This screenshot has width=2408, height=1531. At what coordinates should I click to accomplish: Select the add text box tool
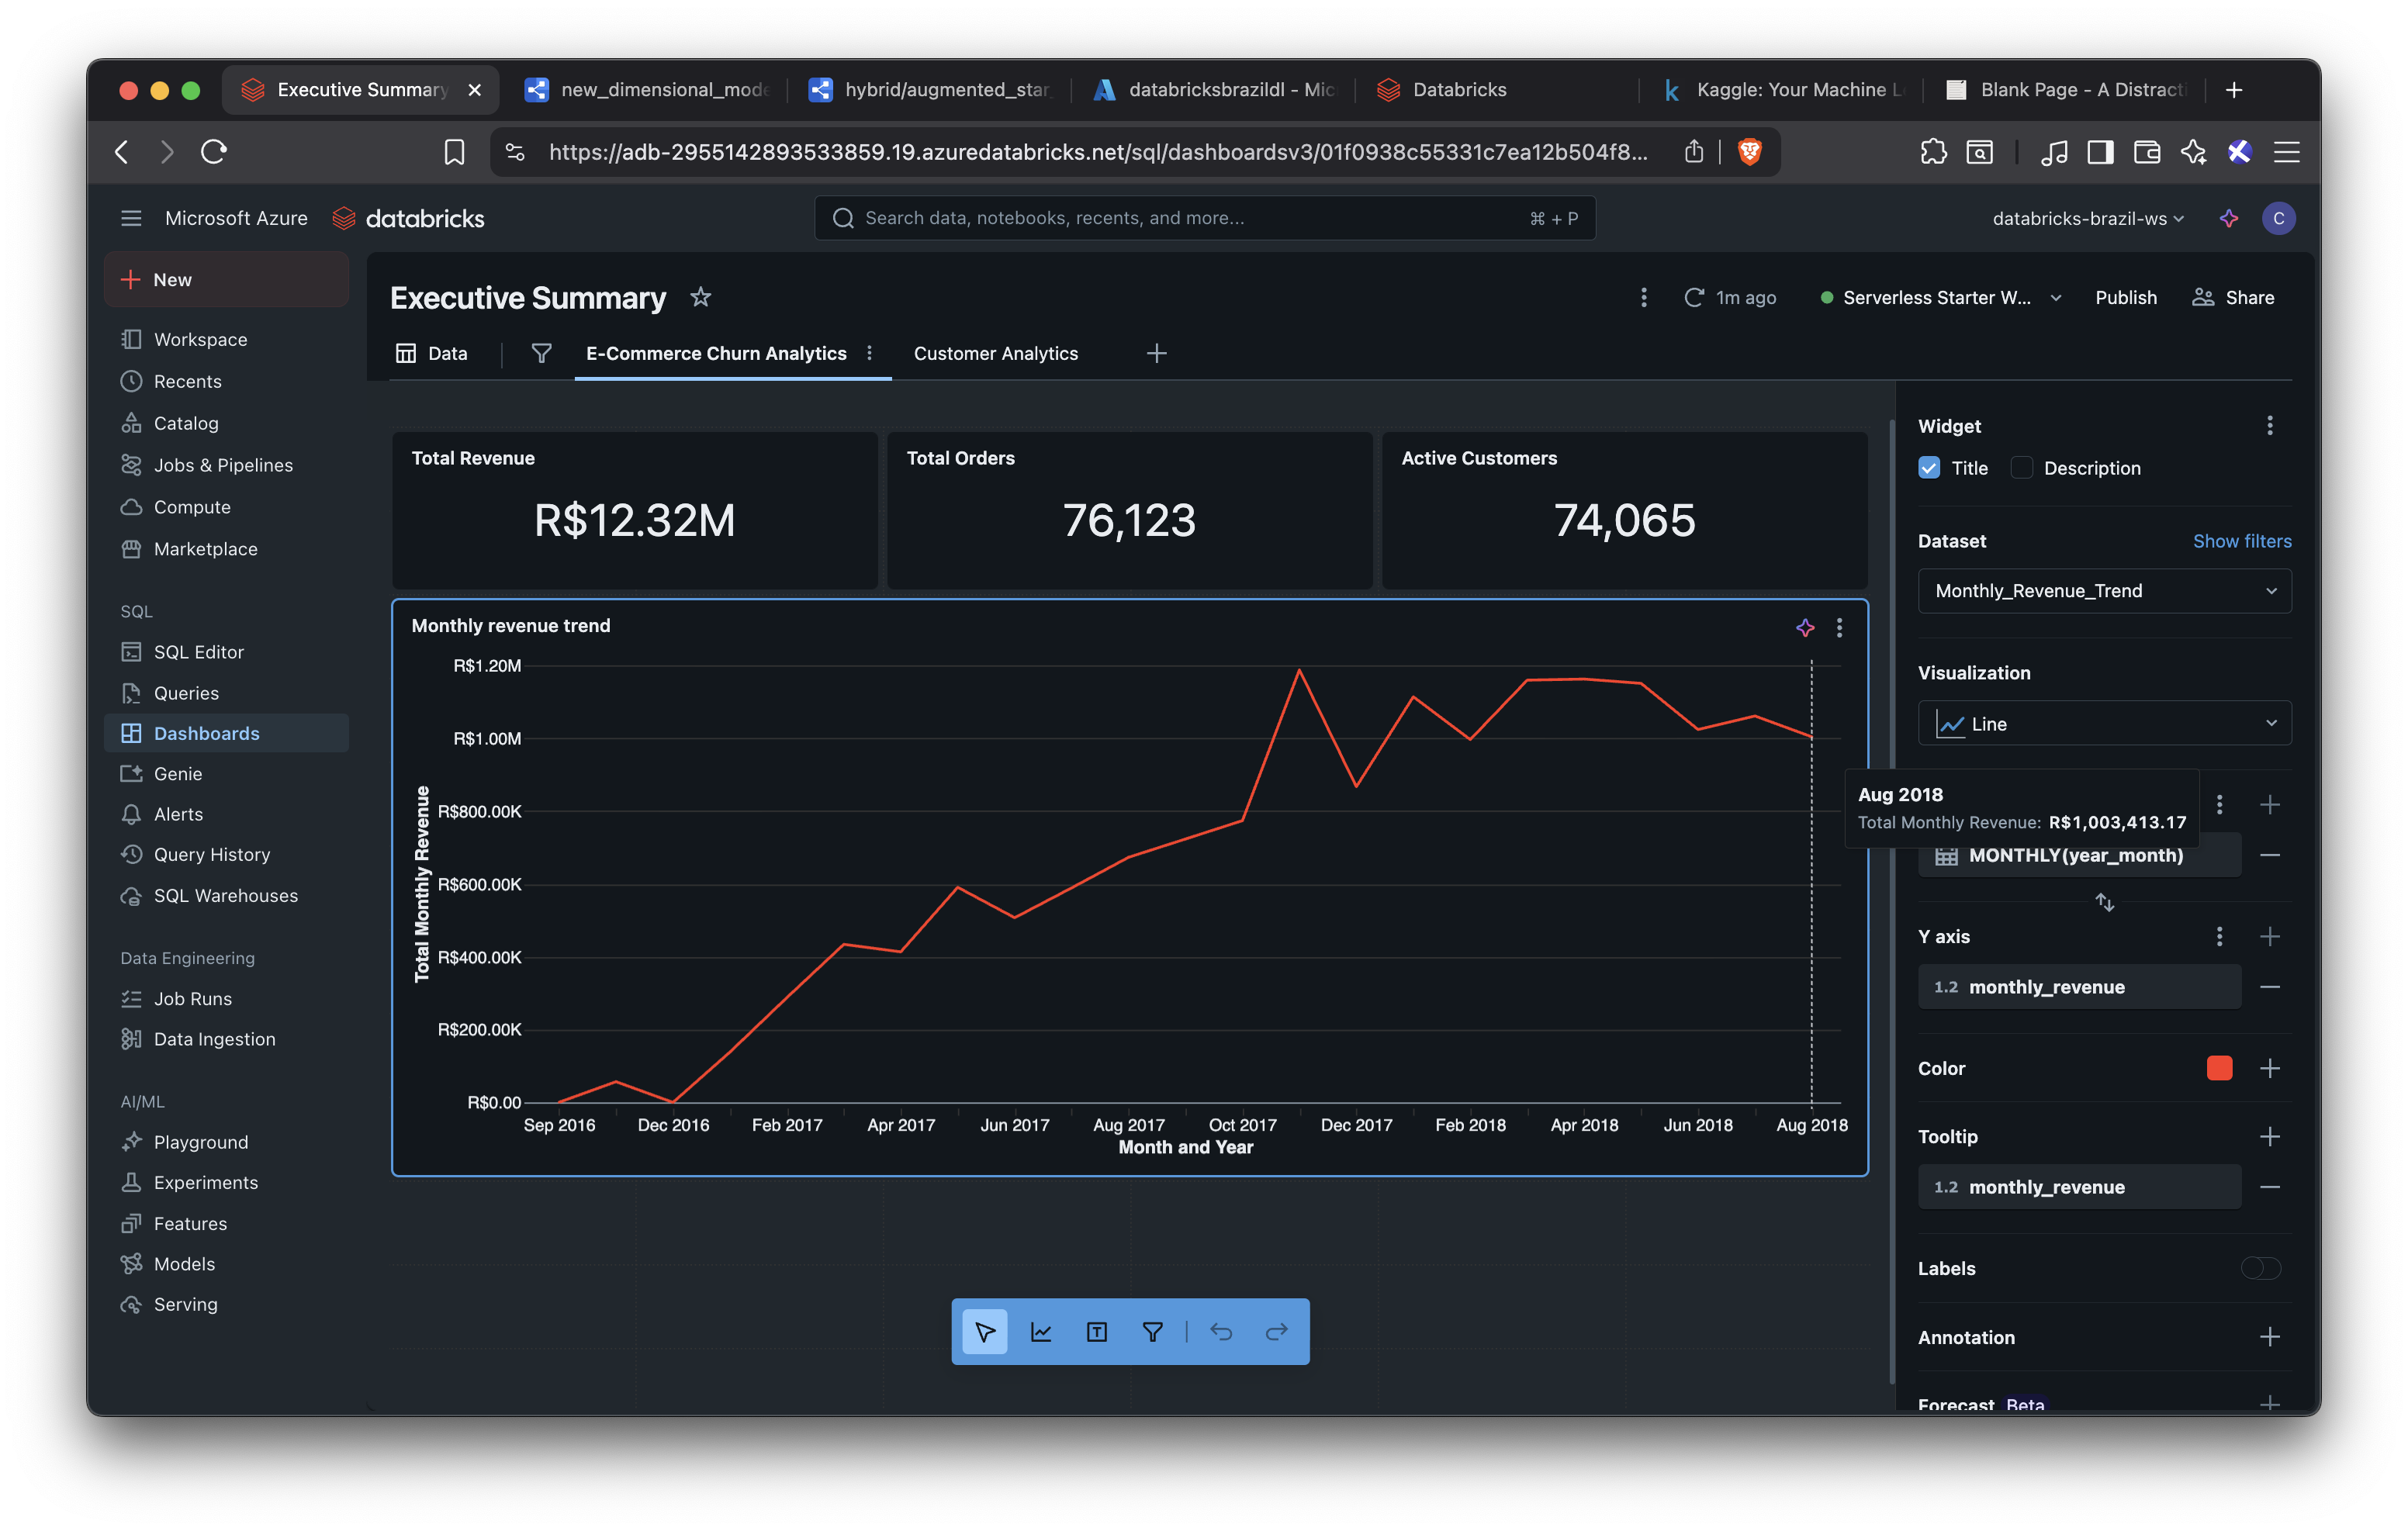pos(1097,1332)
